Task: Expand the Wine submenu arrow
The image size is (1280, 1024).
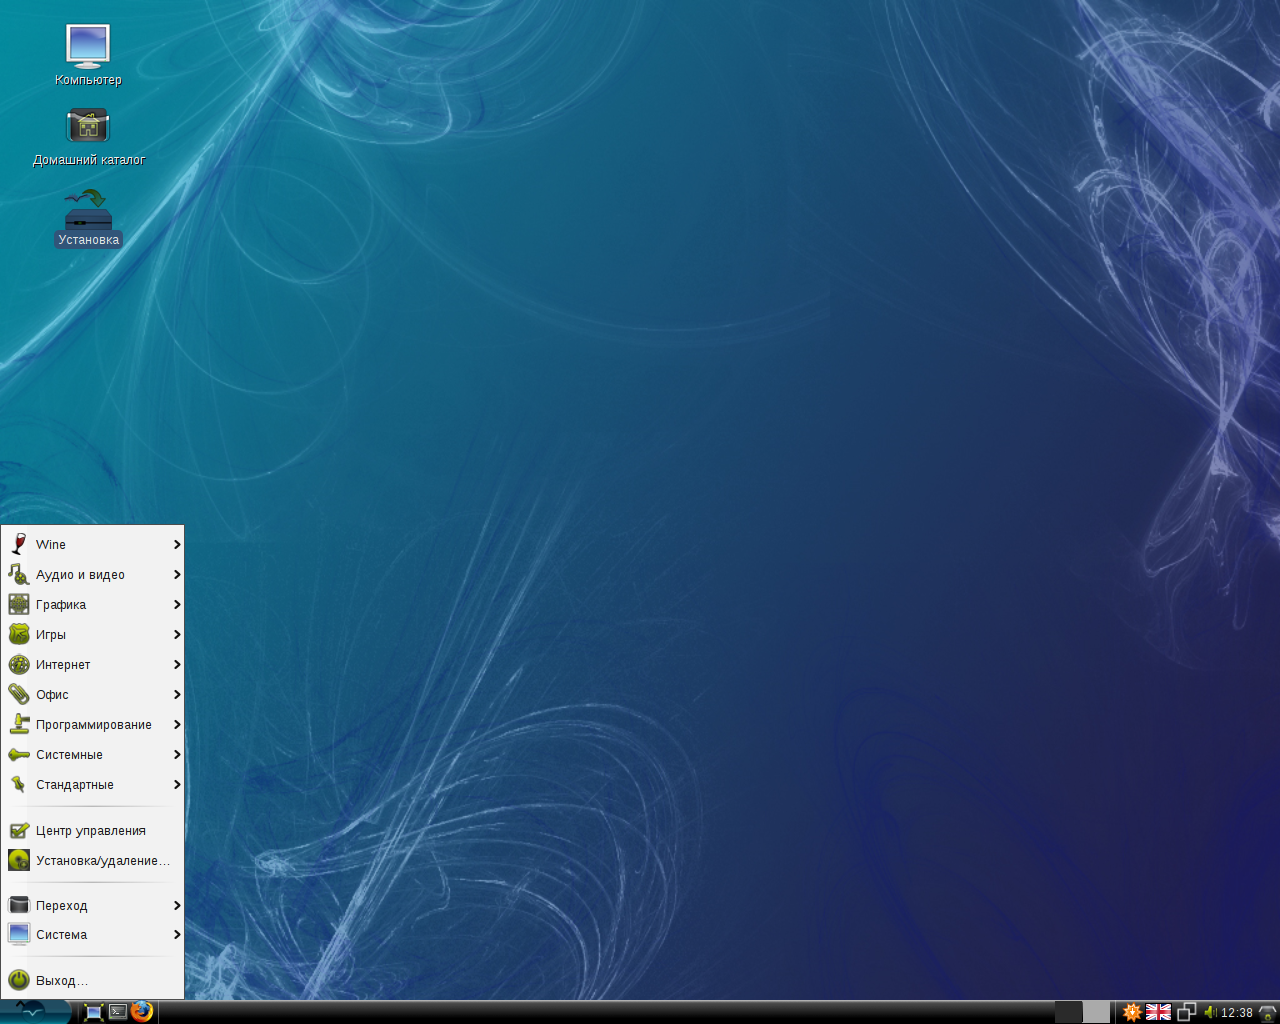Action: (x=177, y=544)
